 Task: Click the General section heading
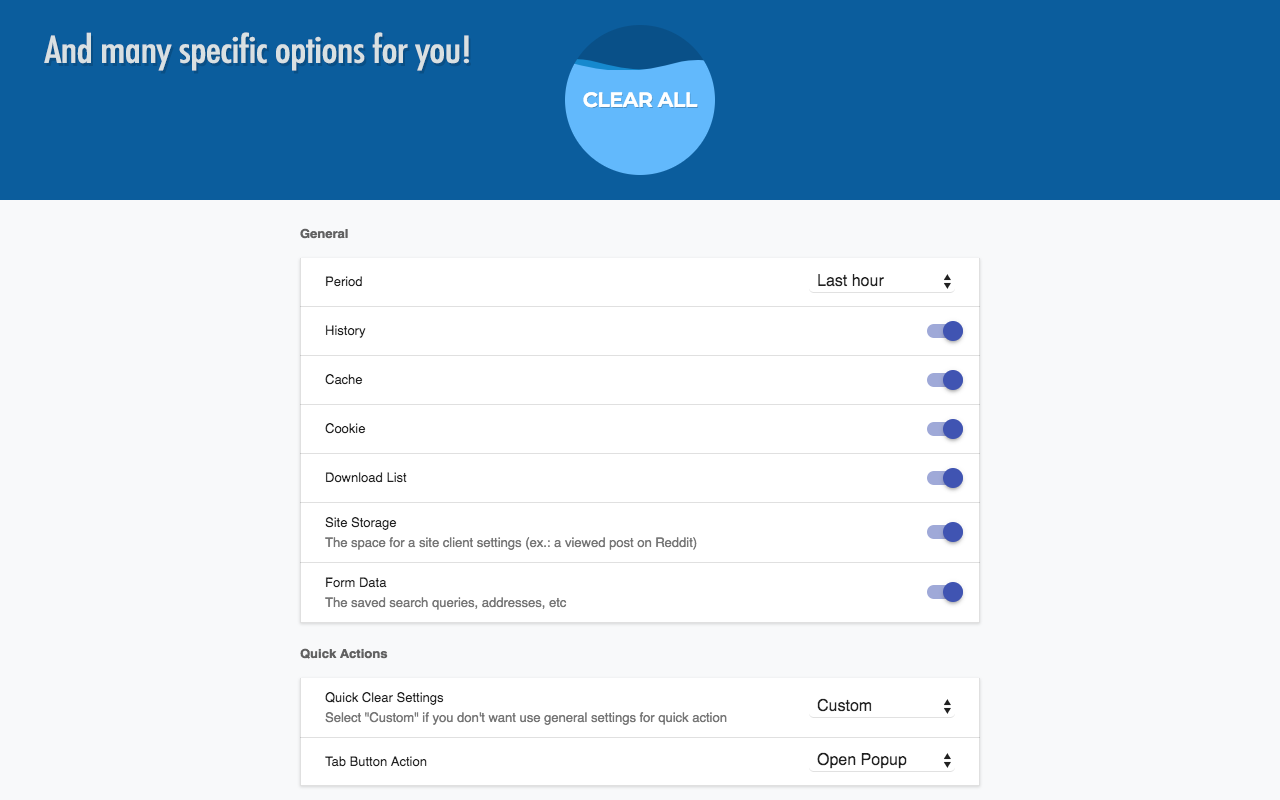tap(324, 234)
